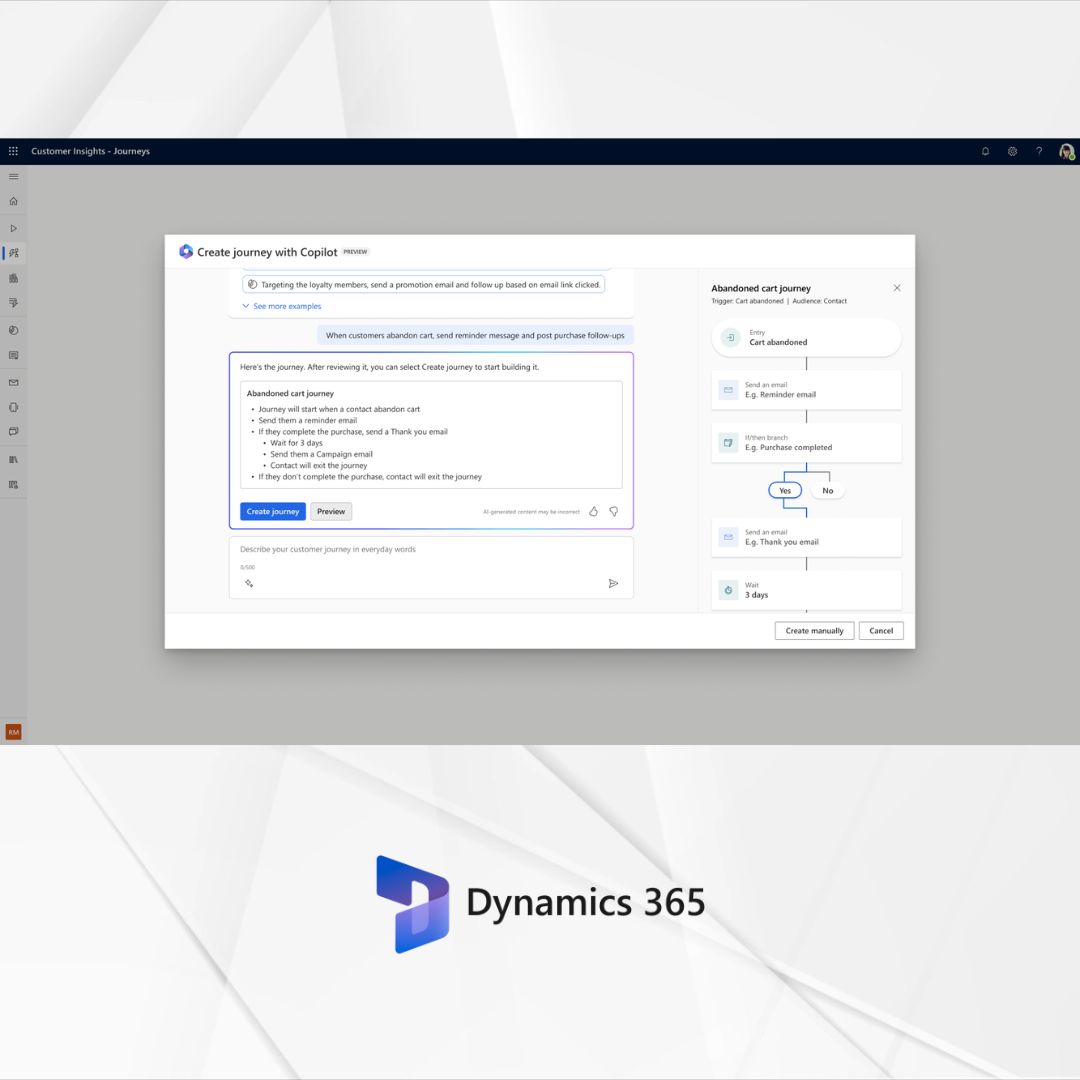Click 'Send them a Campaign email' bullet
Viewport: 1080px width, 1080px height.
coord(321,454)
